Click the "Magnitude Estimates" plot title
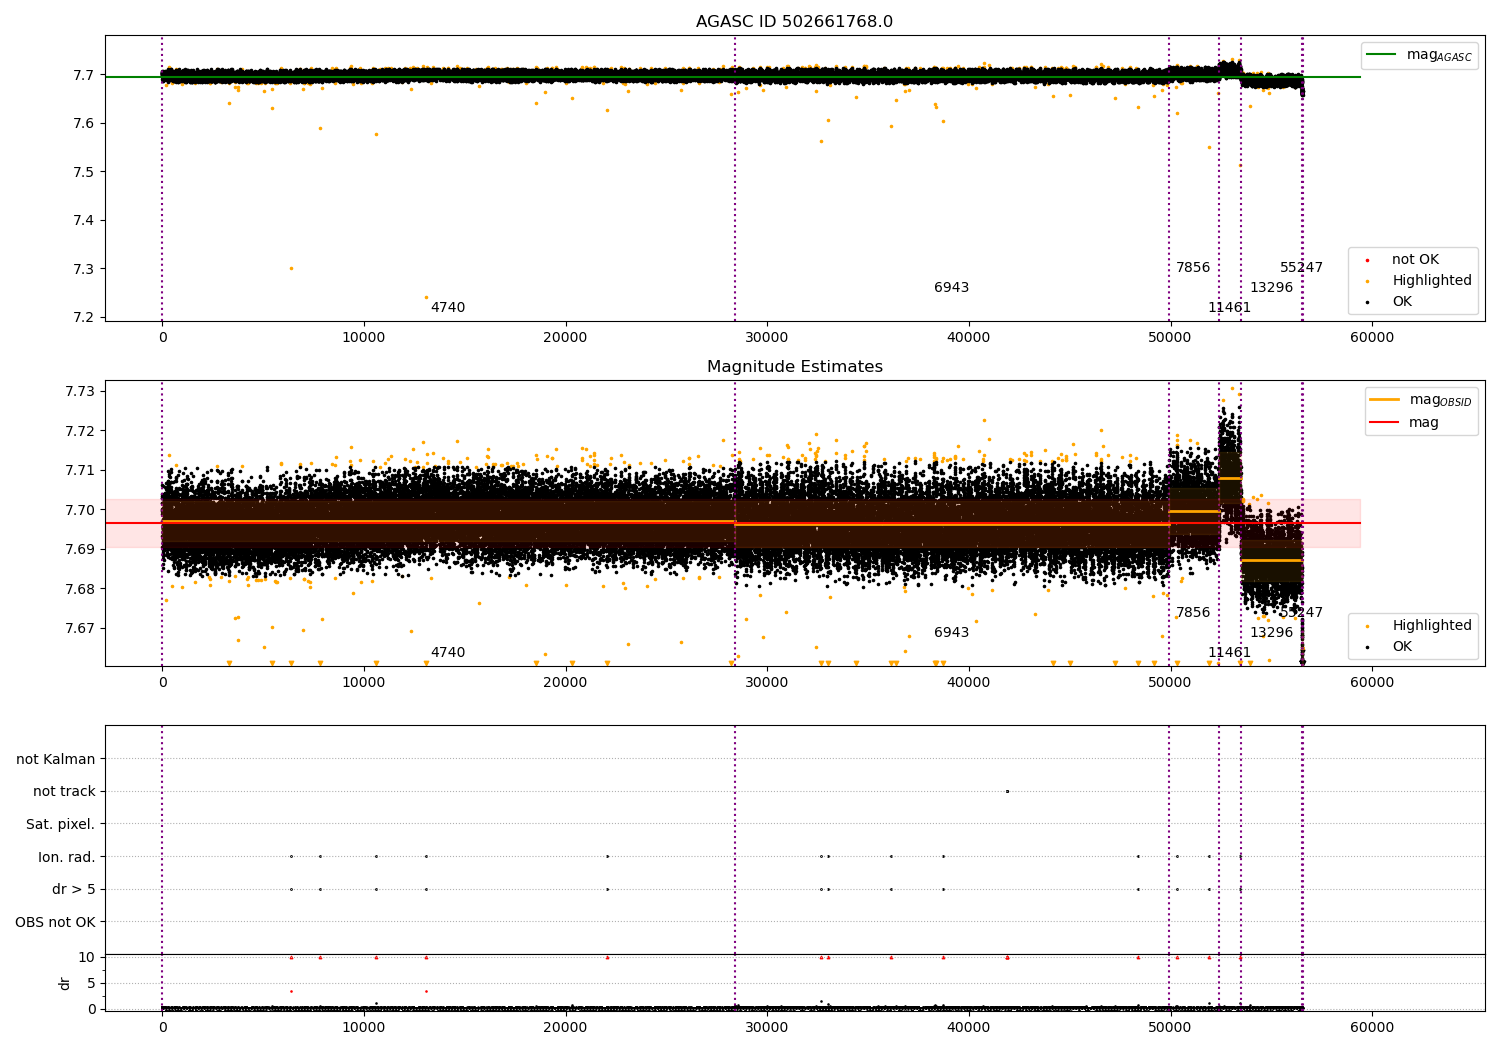 (x=794, y=367)
